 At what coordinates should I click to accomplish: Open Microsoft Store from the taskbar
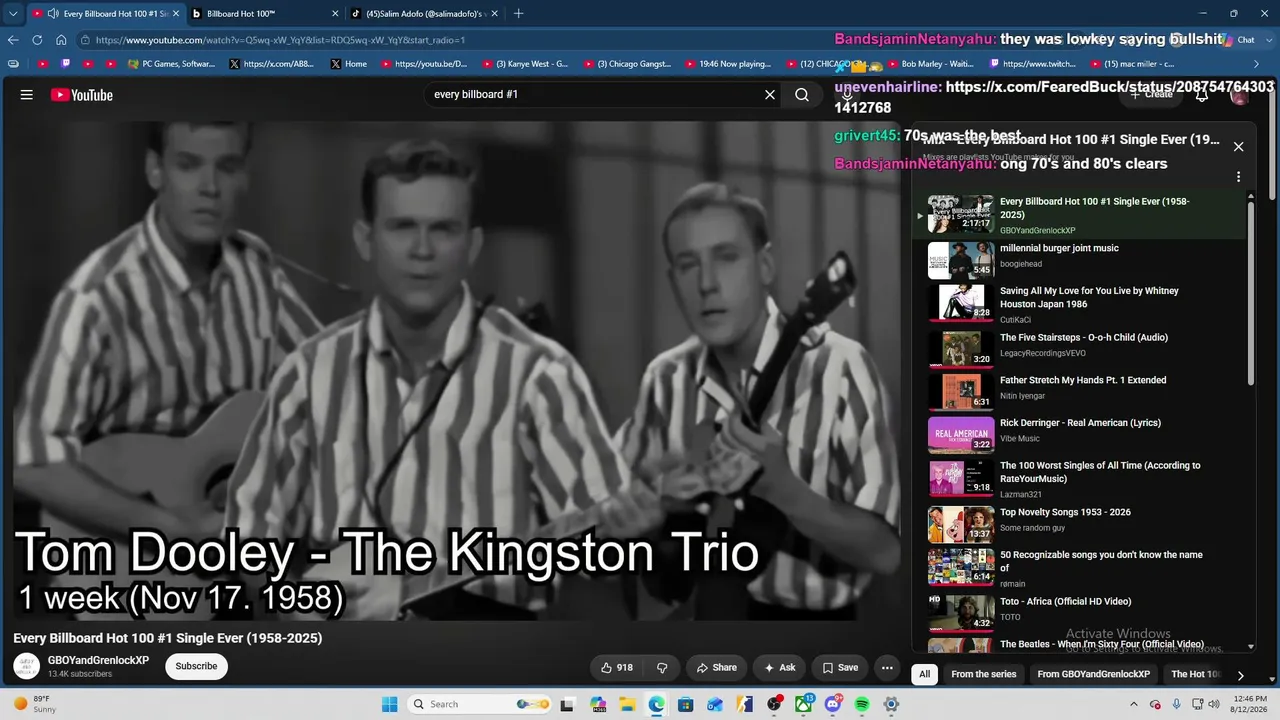tap(685, 704)
